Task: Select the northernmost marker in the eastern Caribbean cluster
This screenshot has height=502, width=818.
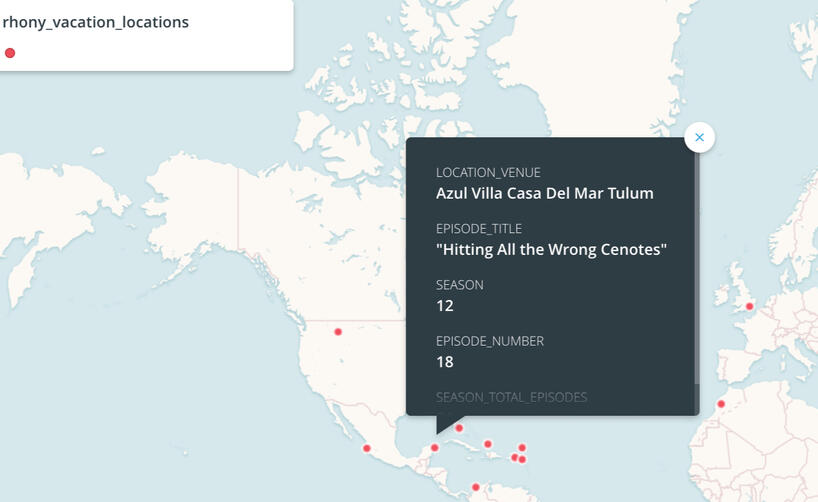Action: pyautogui.click(x=522, y=448)
